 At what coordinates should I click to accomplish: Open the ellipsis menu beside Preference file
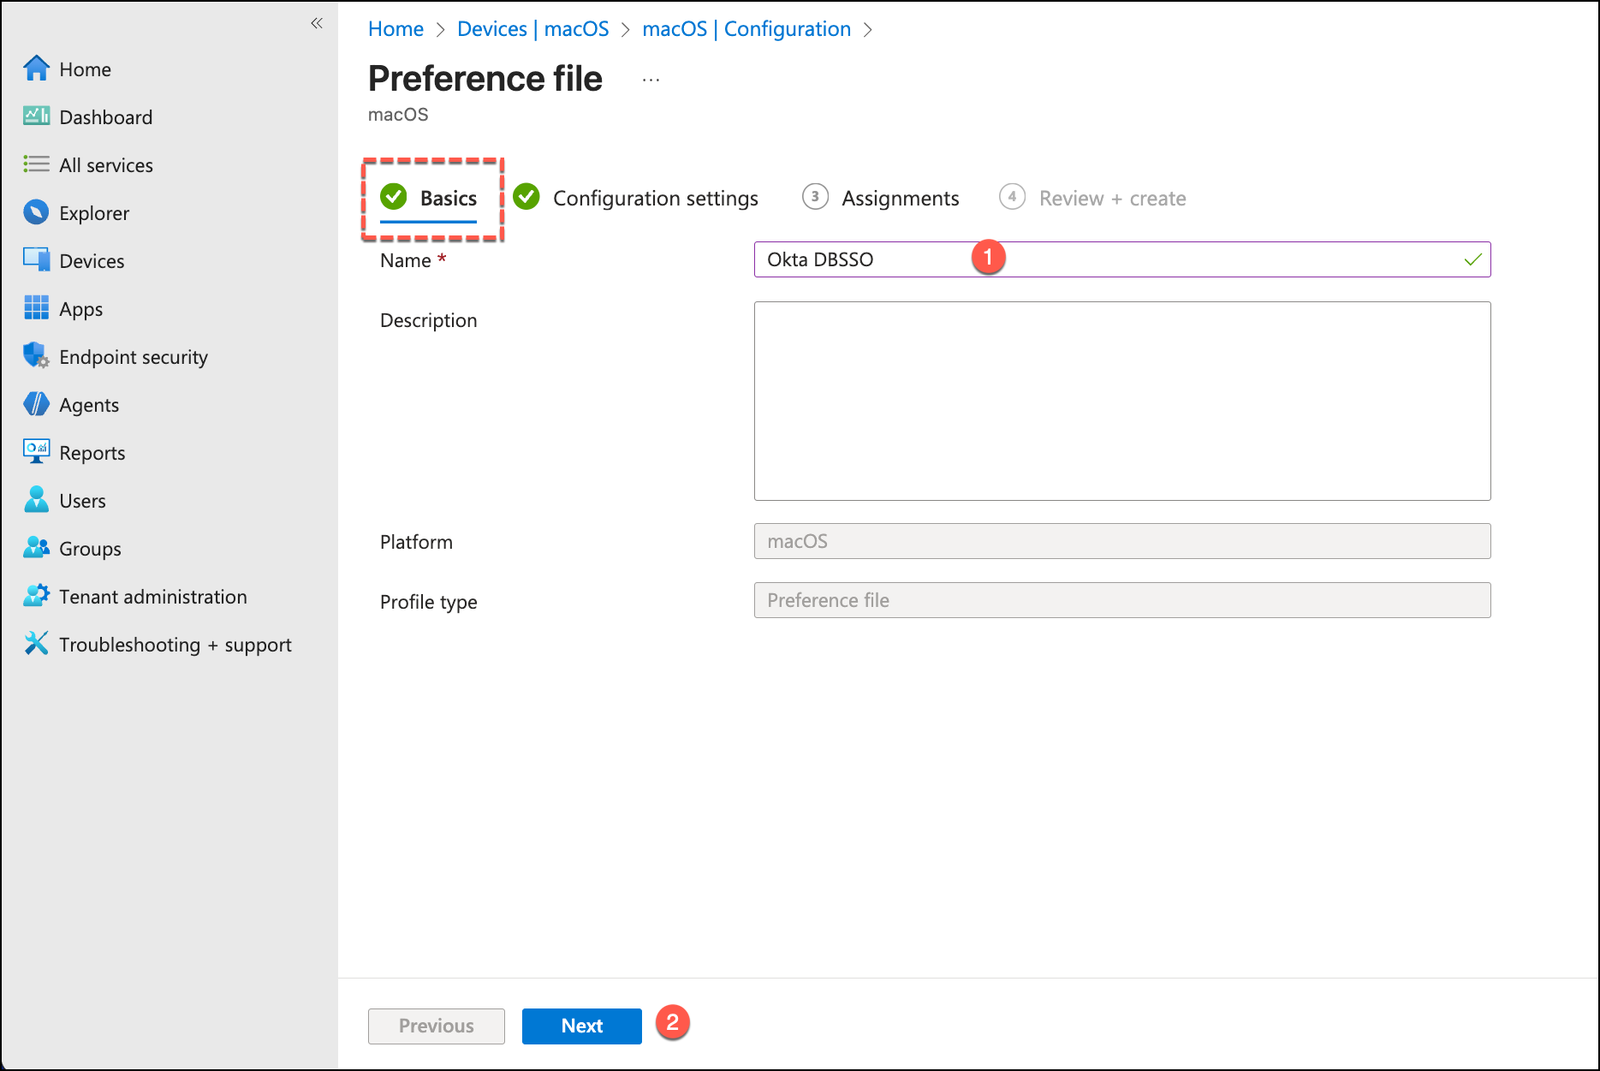[651, 80]
